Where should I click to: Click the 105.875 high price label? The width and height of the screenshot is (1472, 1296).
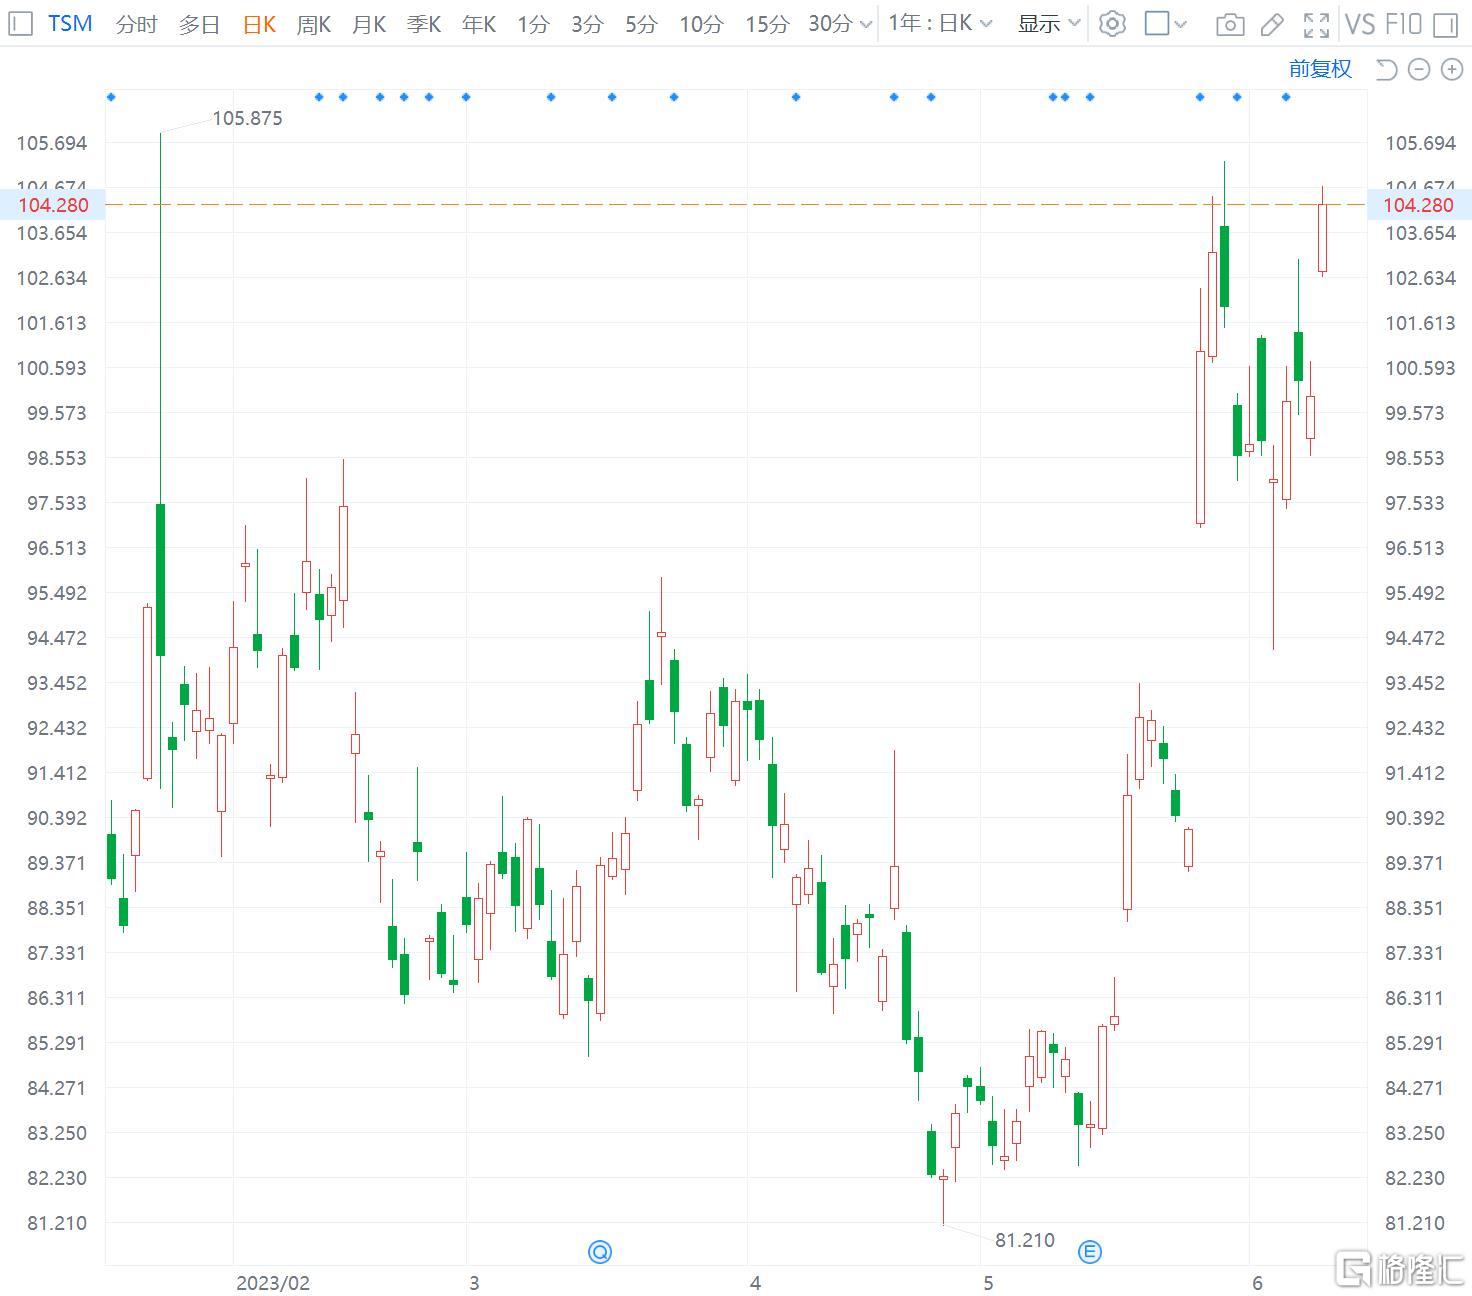coord(247,118)
